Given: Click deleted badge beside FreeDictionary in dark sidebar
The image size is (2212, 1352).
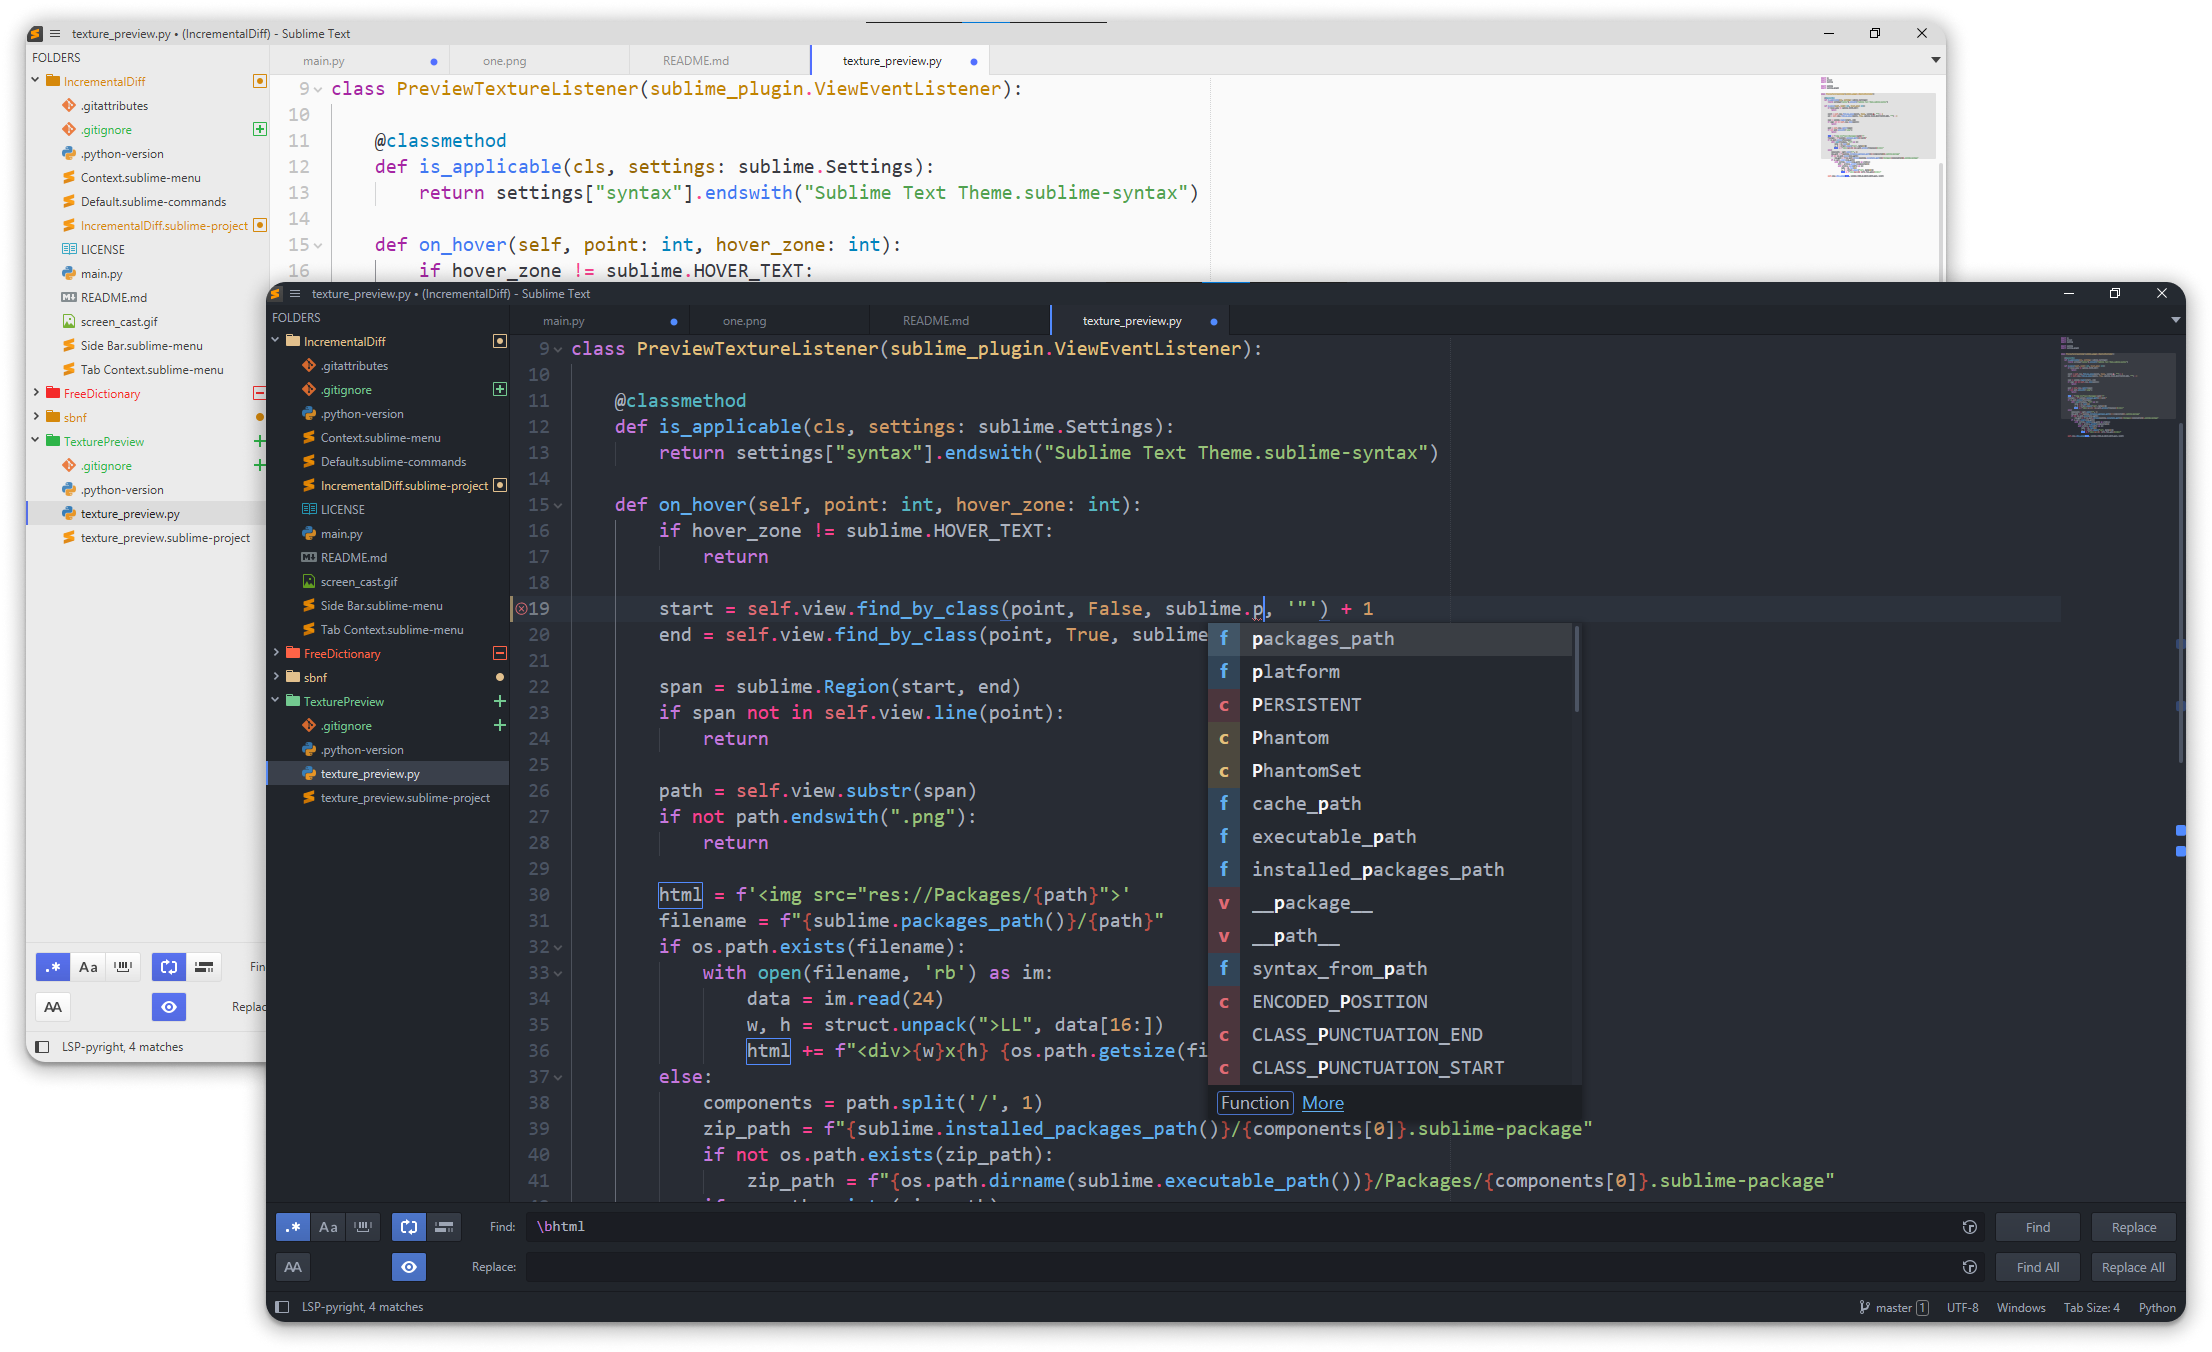Looking at the screenshot, I should [x=500, y=653].
